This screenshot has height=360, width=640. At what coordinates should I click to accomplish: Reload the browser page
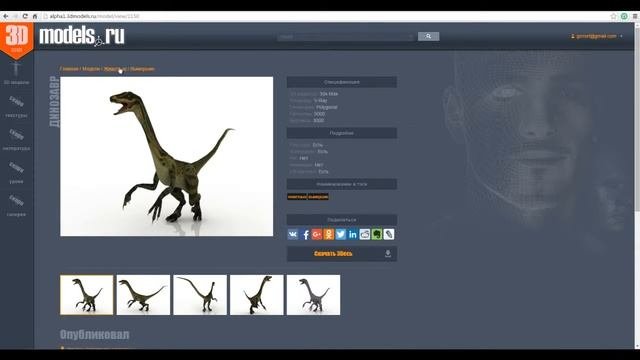pyautogui.click(x=25, y=16)
